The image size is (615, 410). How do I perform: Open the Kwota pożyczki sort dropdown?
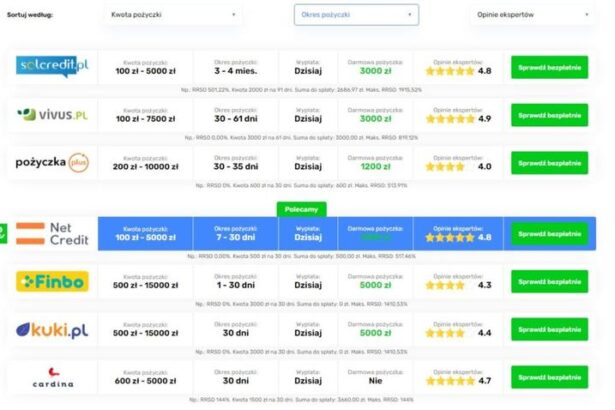point(173,16)
